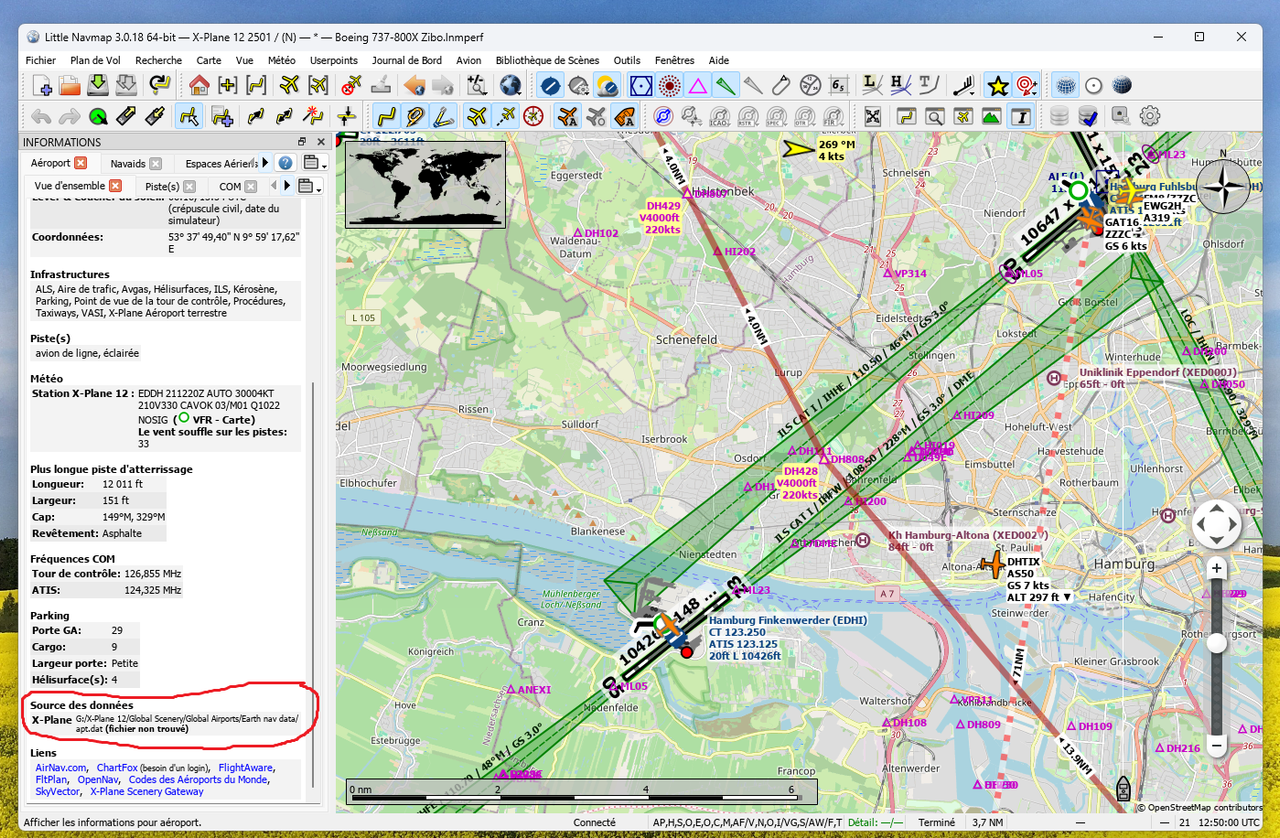The image size is (1280, 838).
Task: Toggle the yellow star userpoints display
Action: pos(997,85)
